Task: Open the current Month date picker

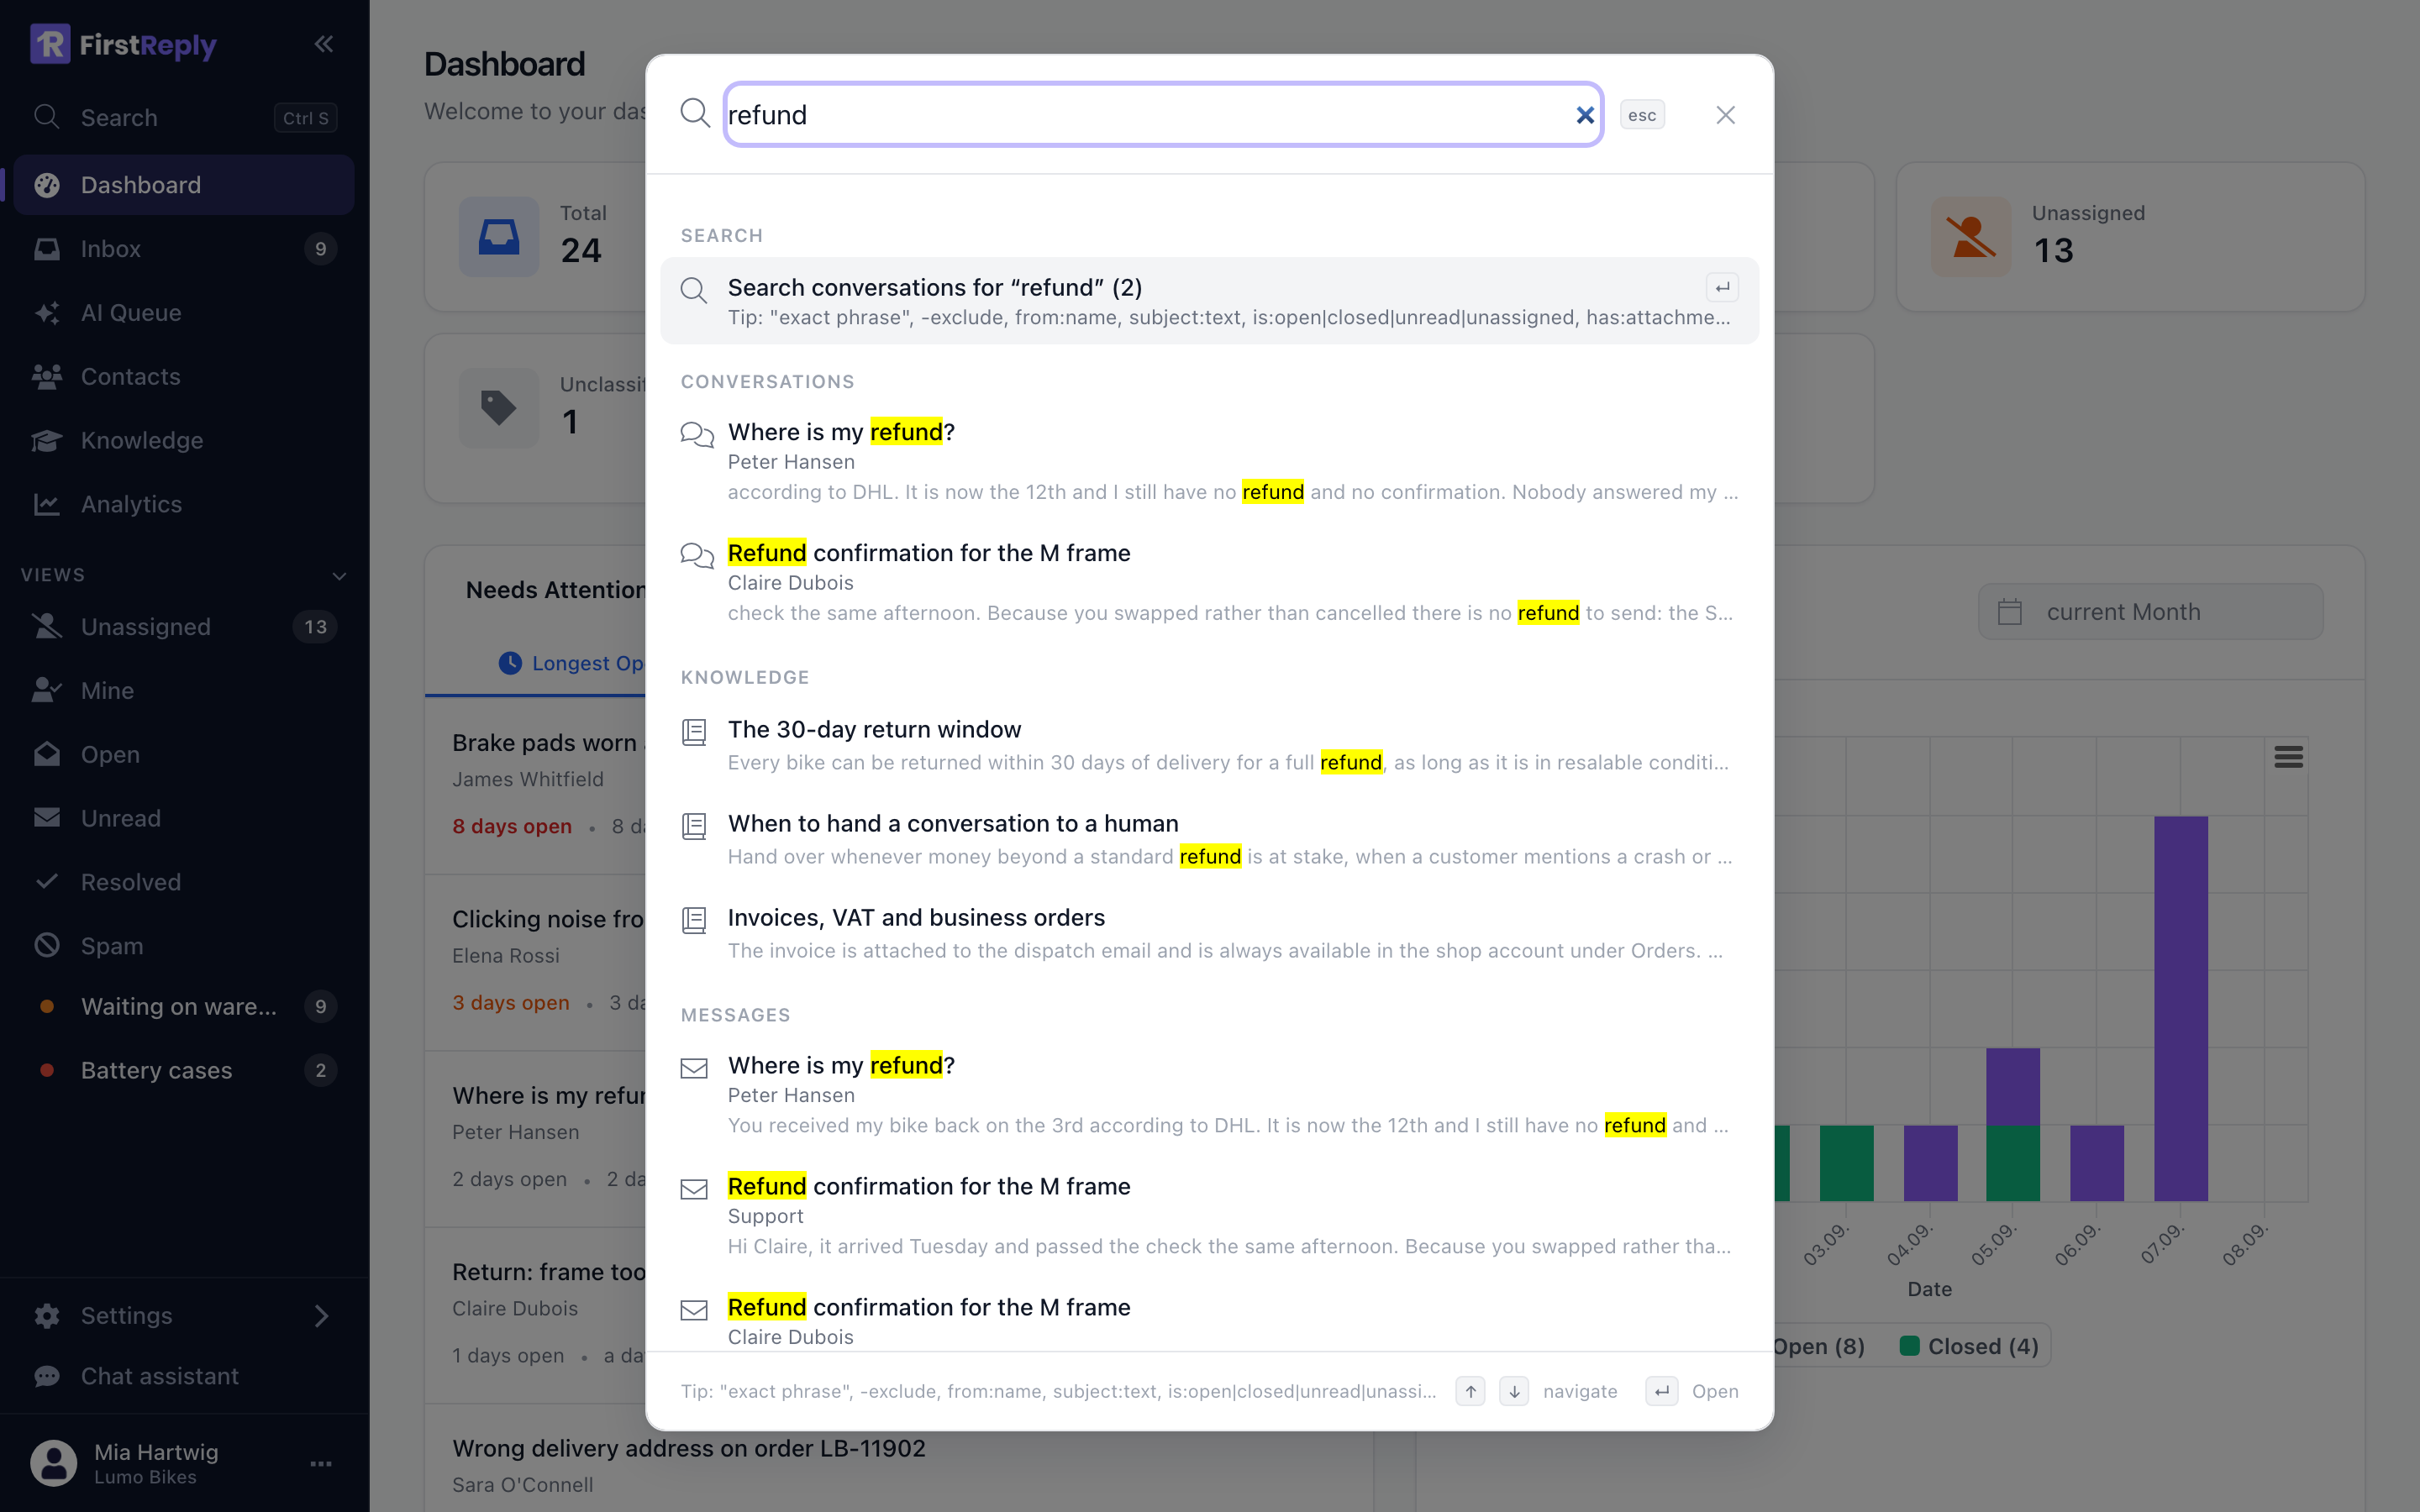Action: point(2150,612)
